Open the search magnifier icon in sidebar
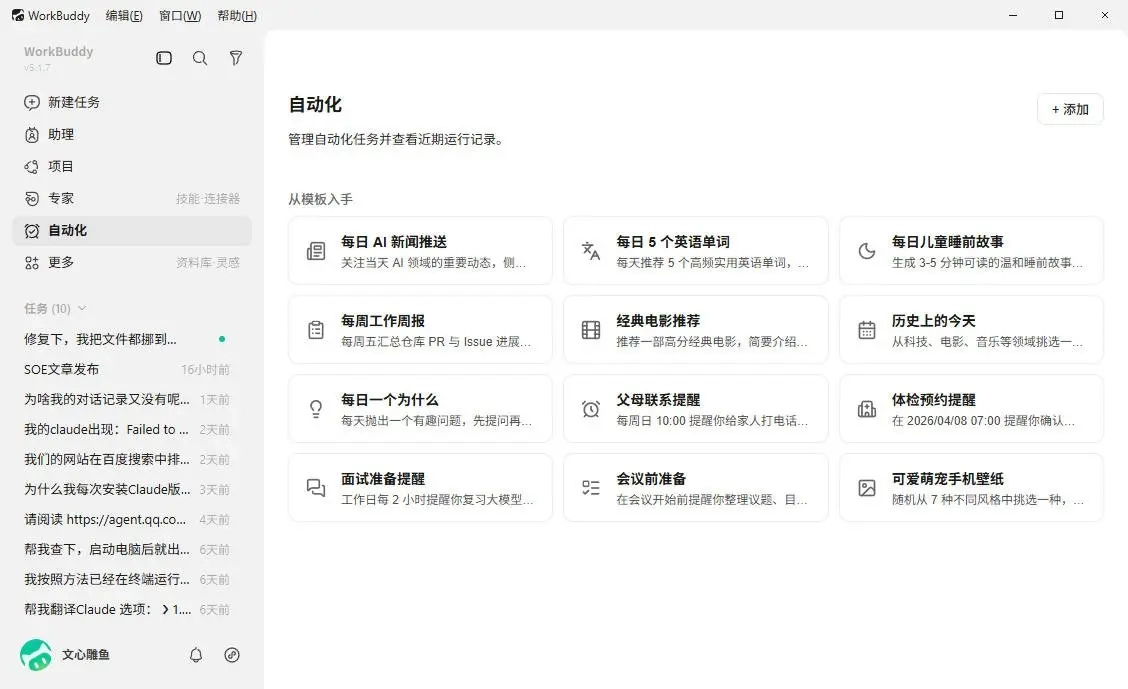1128x689 pixels. [x=200, y=58]
